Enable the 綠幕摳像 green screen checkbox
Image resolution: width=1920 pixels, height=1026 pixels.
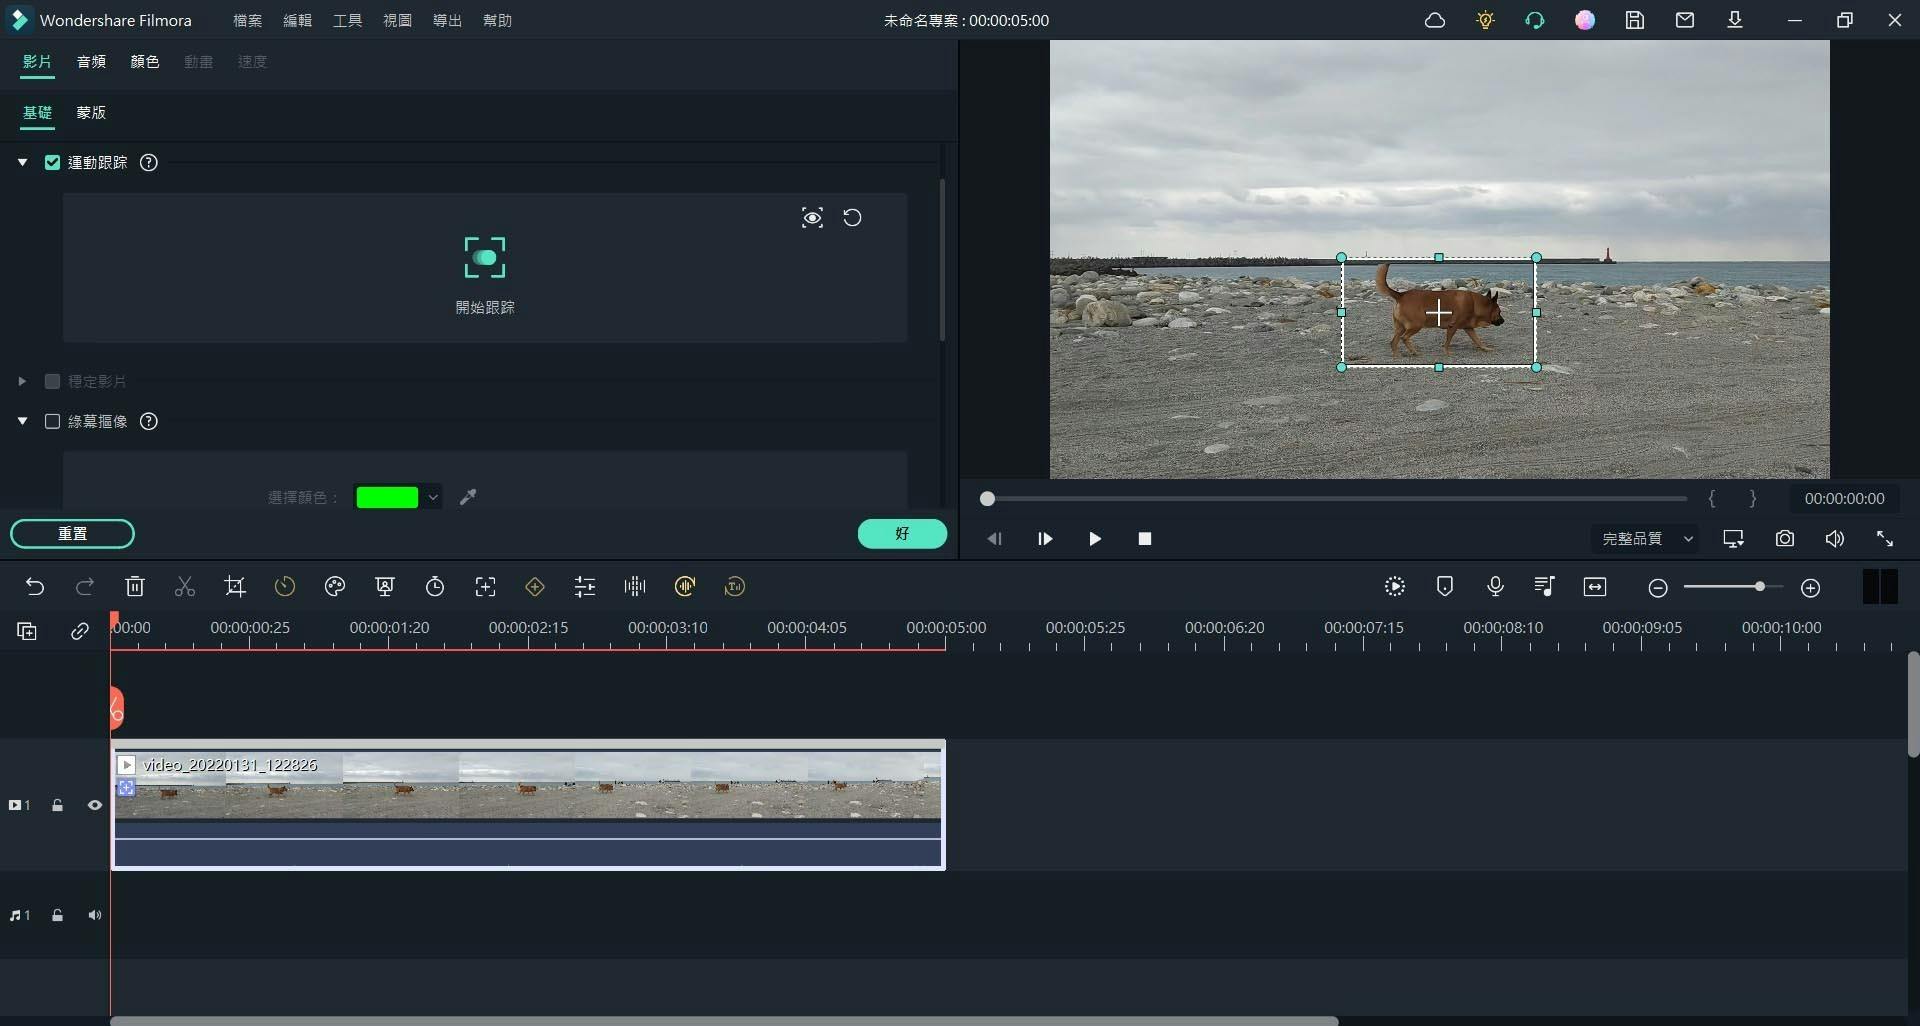pos(53,421)
